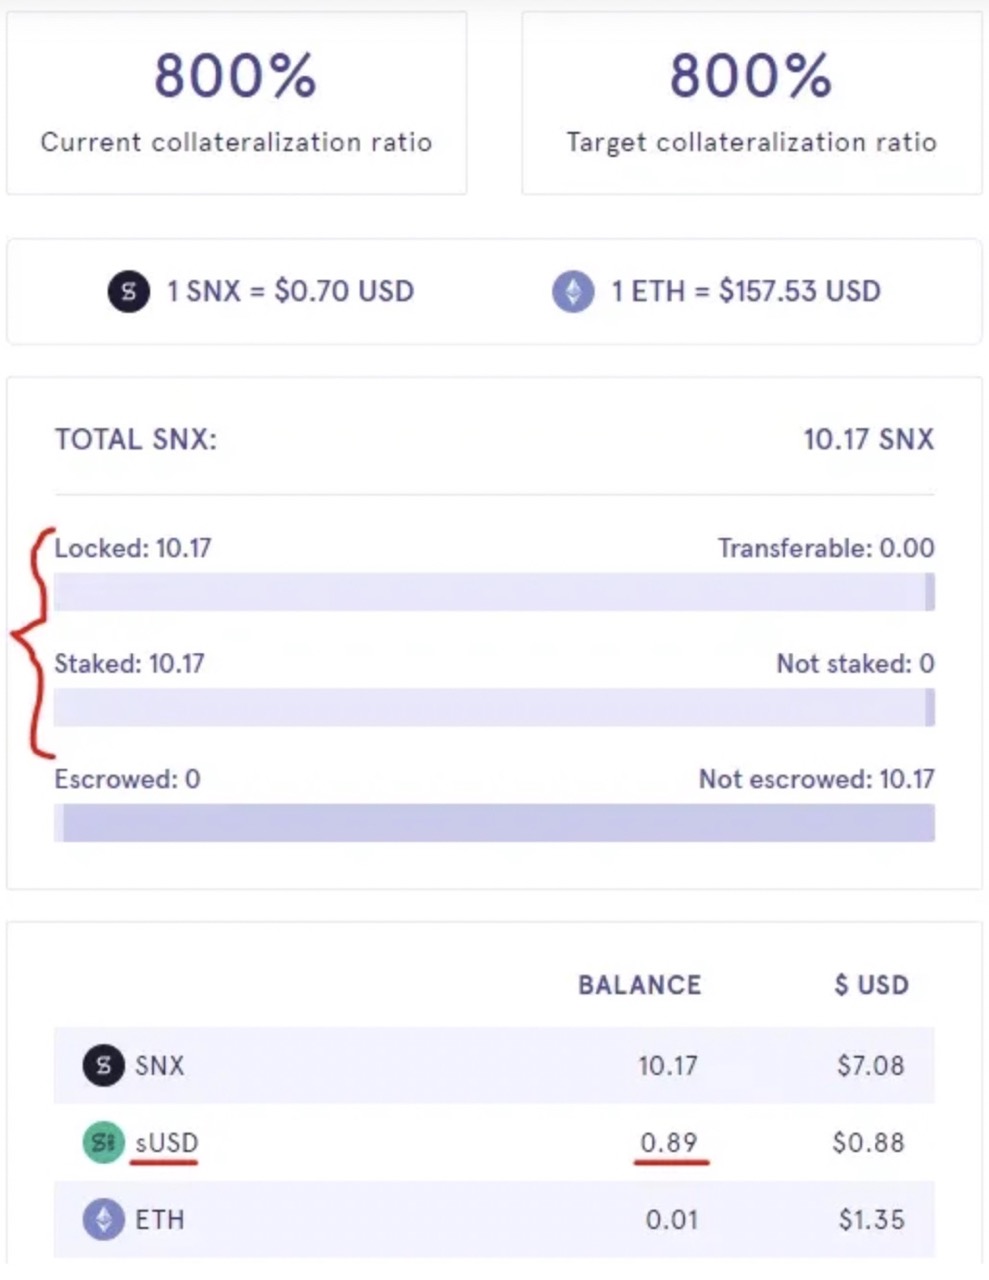The width and height of the screenshot is (989, 1280).
Task: Toggle the Staked SNX progress bar
Action: tap(495, 708)
